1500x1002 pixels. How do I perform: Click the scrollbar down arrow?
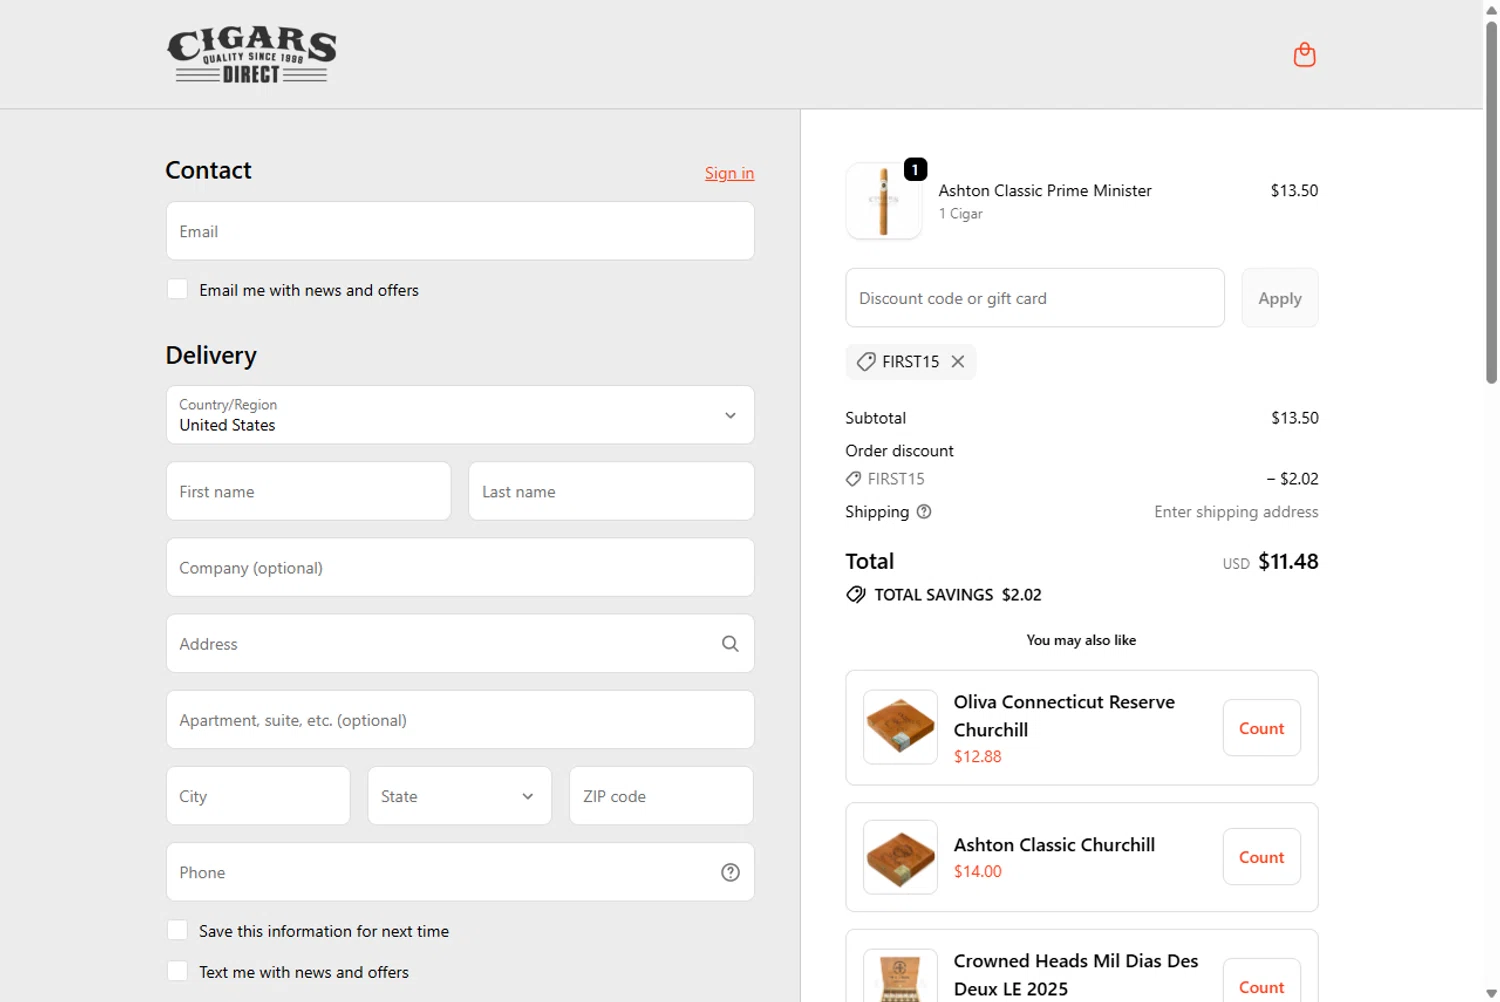pyautogui.click(x=1491, y=993)
